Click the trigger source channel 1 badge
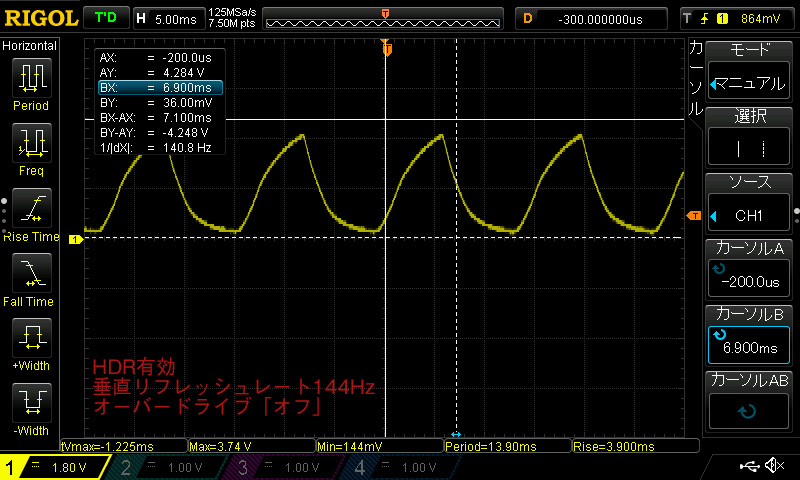This screenshot has height=480, width=800. [x=722, y=19]
